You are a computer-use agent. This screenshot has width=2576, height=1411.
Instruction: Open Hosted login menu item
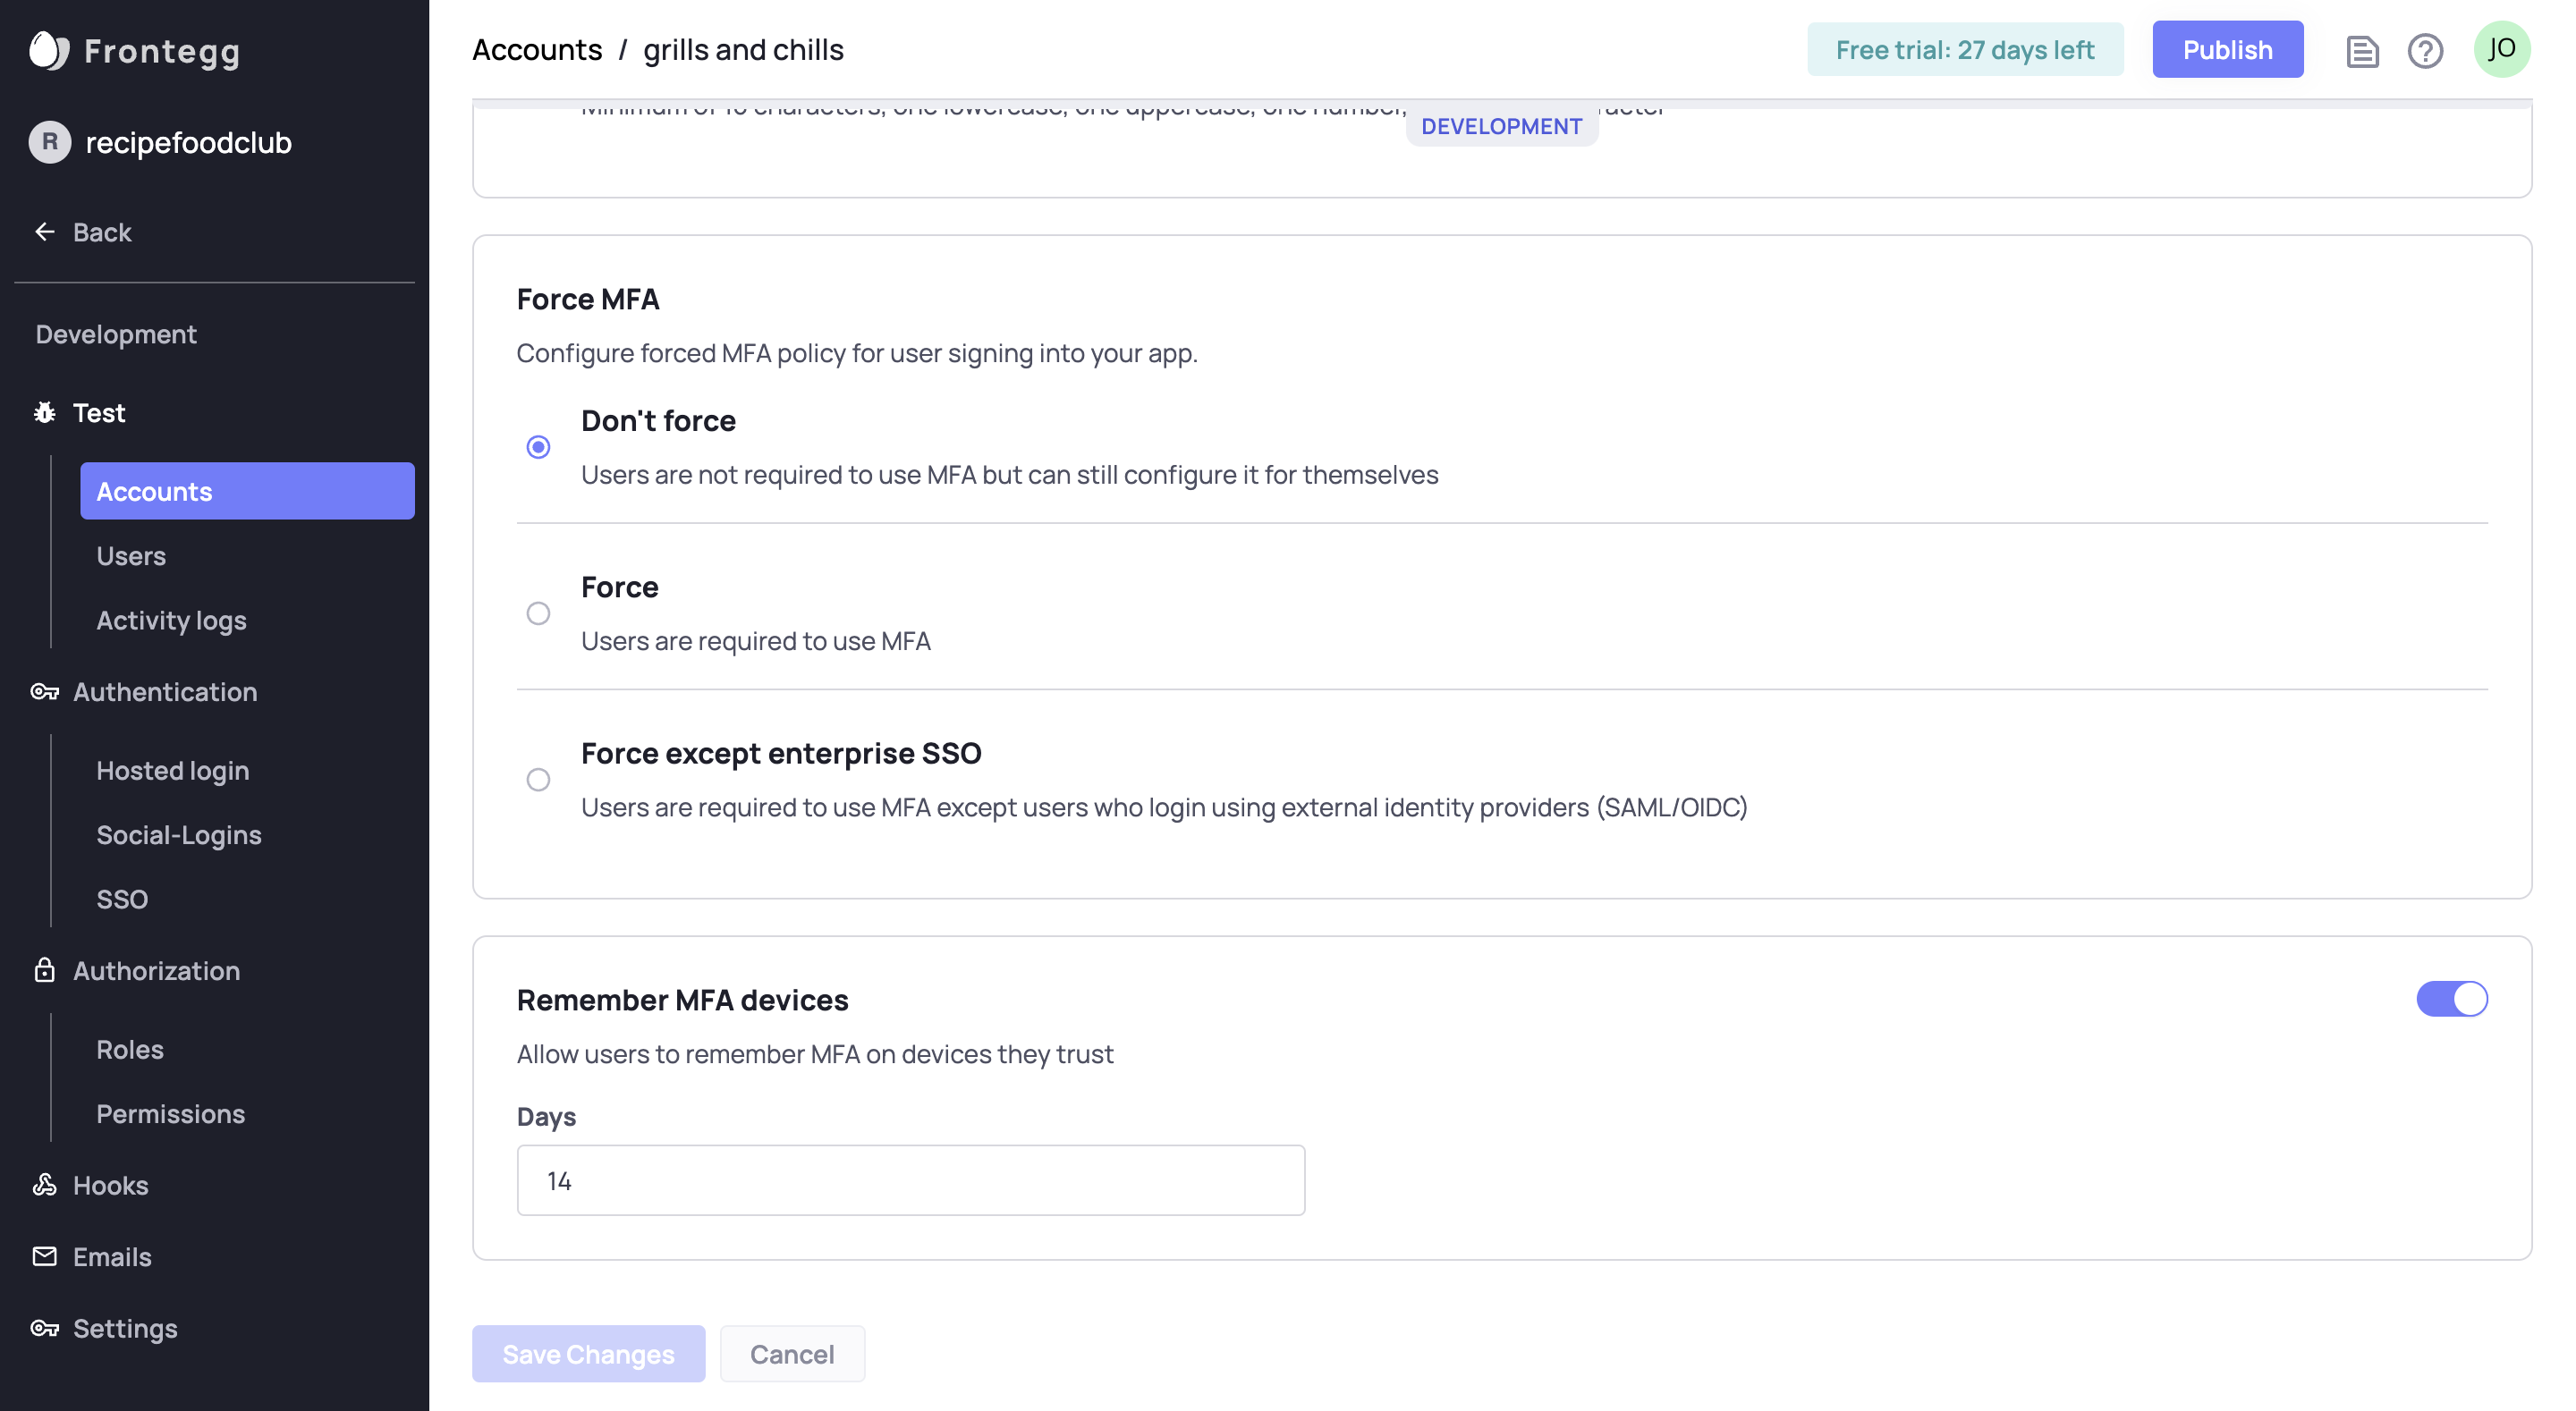[172, 771]
